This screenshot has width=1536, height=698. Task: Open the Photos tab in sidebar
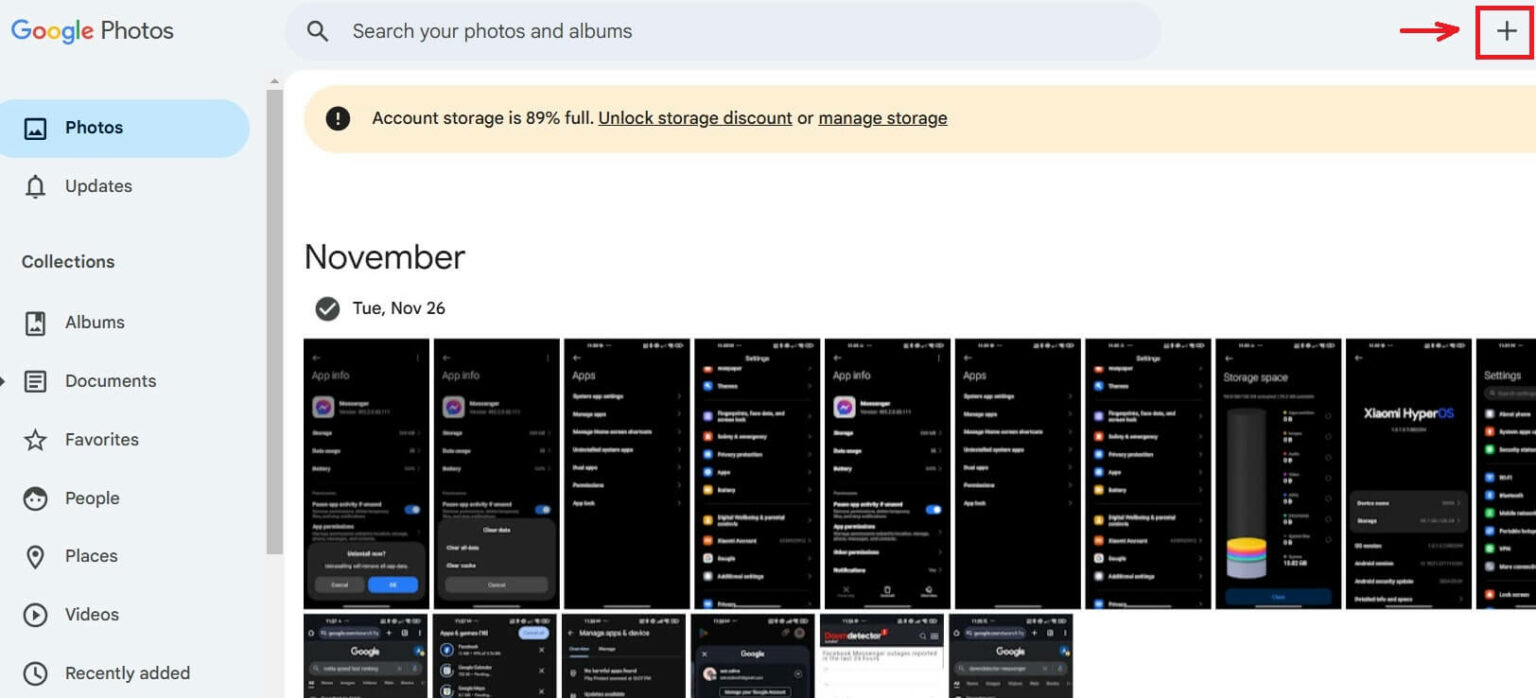(x=124, y=128)
